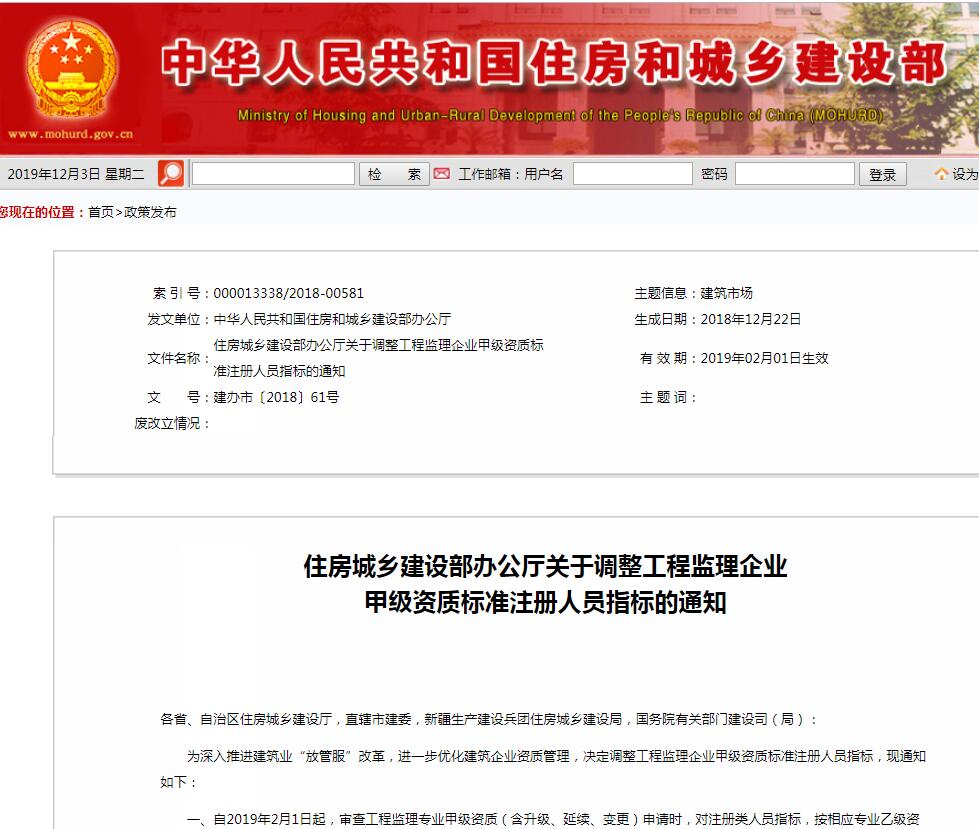Image resolution: width=979 pixels, height=829 pixels.
Task: Click the national emblem logo
Action: pos(71,70)
